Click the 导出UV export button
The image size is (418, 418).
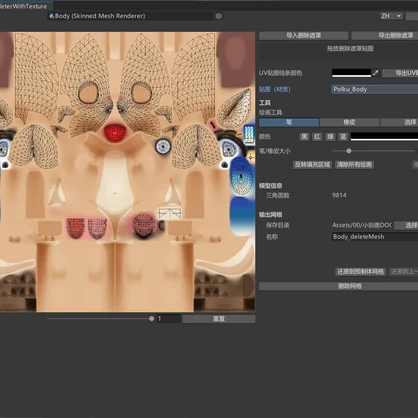pyautogui.click(x=400, y=73)
